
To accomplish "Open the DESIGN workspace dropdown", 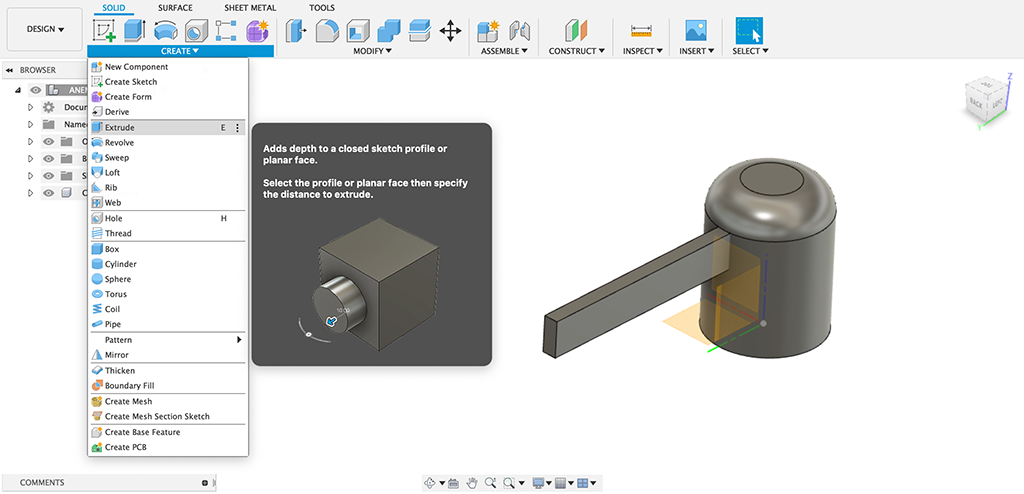I will coord(45,29).
